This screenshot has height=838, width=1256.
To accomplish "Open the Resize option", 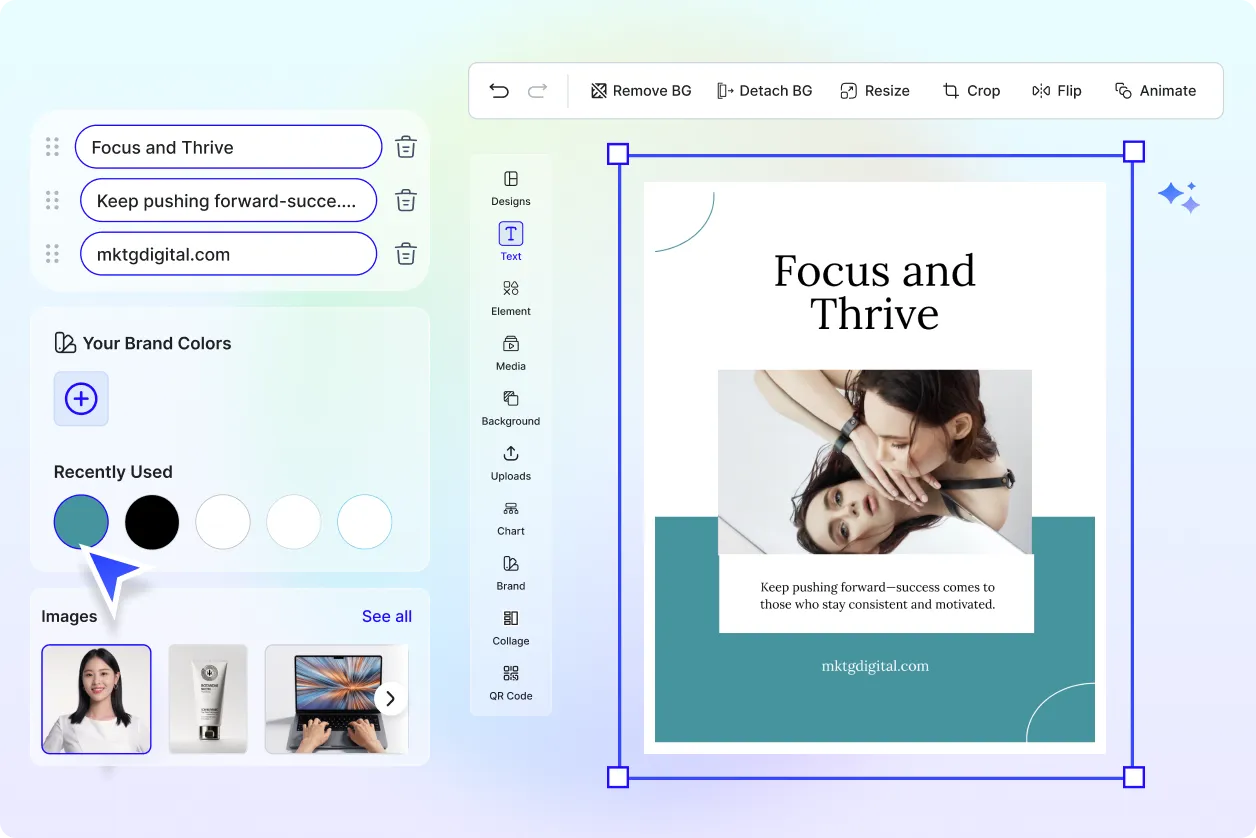I will 874,91.
